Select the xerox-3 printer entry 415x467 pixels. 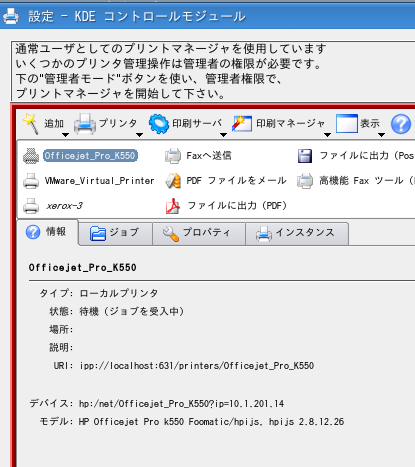(x=53, y=206)
